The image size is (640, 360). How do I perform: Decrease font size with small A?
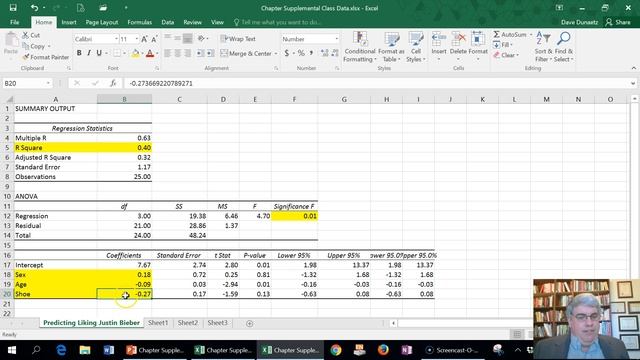(154, 39)
